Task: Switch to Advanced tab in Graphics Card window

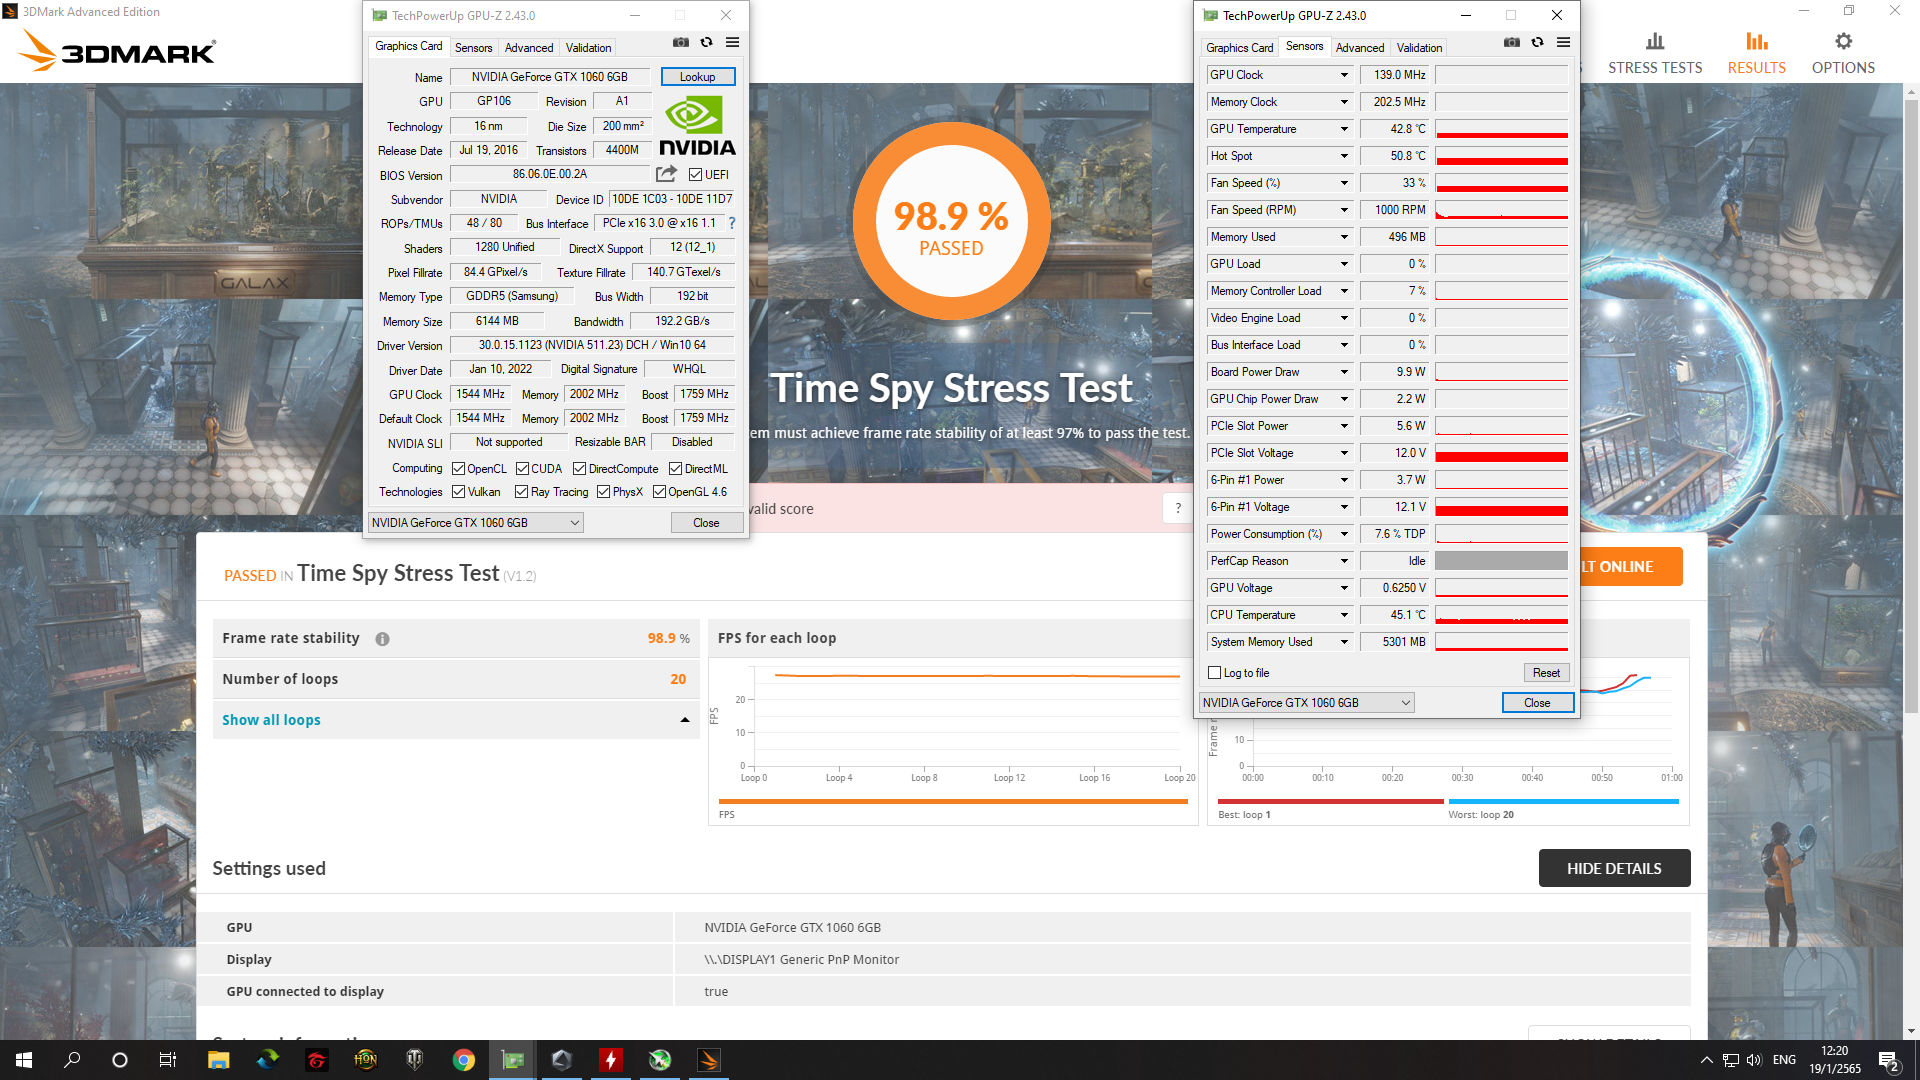Action: [x=528, y=48]
